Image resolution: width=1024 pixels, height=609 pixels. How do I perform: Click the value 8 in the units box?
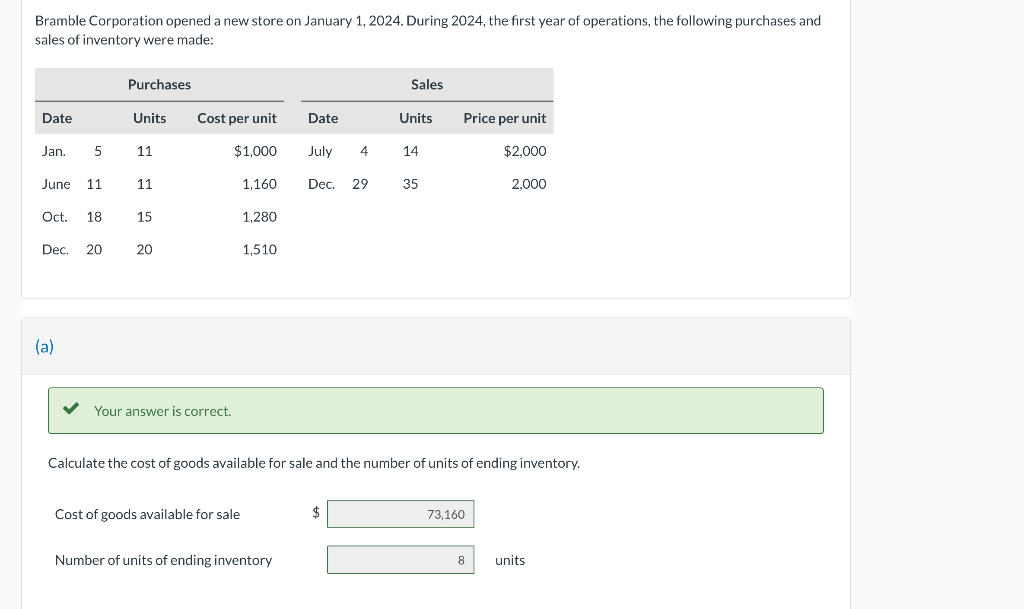click(x=459, y=560)
